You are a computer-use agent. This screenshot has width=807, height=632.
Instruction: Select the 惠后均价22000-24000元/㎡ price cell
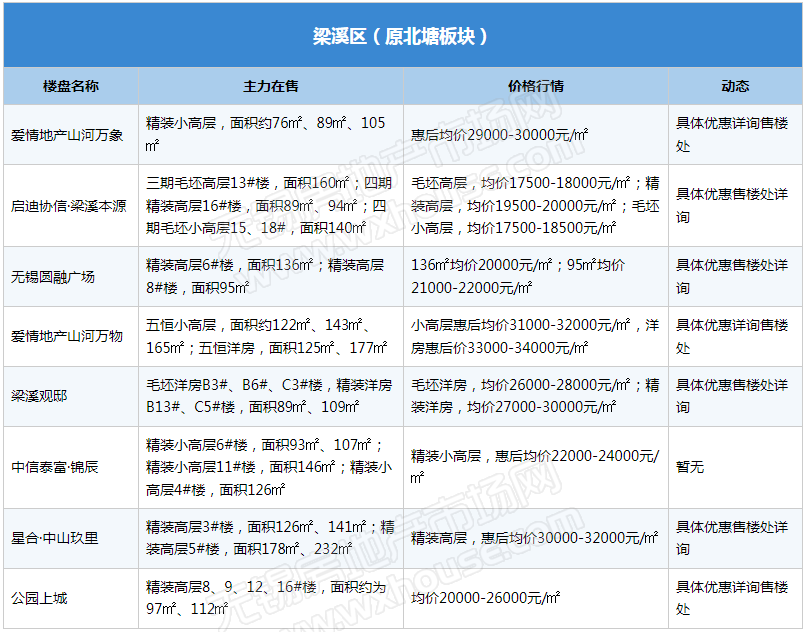click(534, 466)
